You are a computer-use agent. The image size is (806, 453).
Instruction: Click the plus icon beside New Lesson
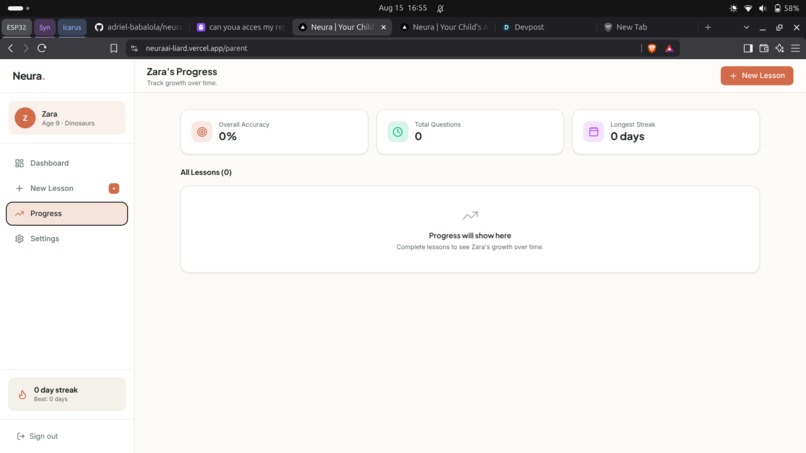point(20,188)
